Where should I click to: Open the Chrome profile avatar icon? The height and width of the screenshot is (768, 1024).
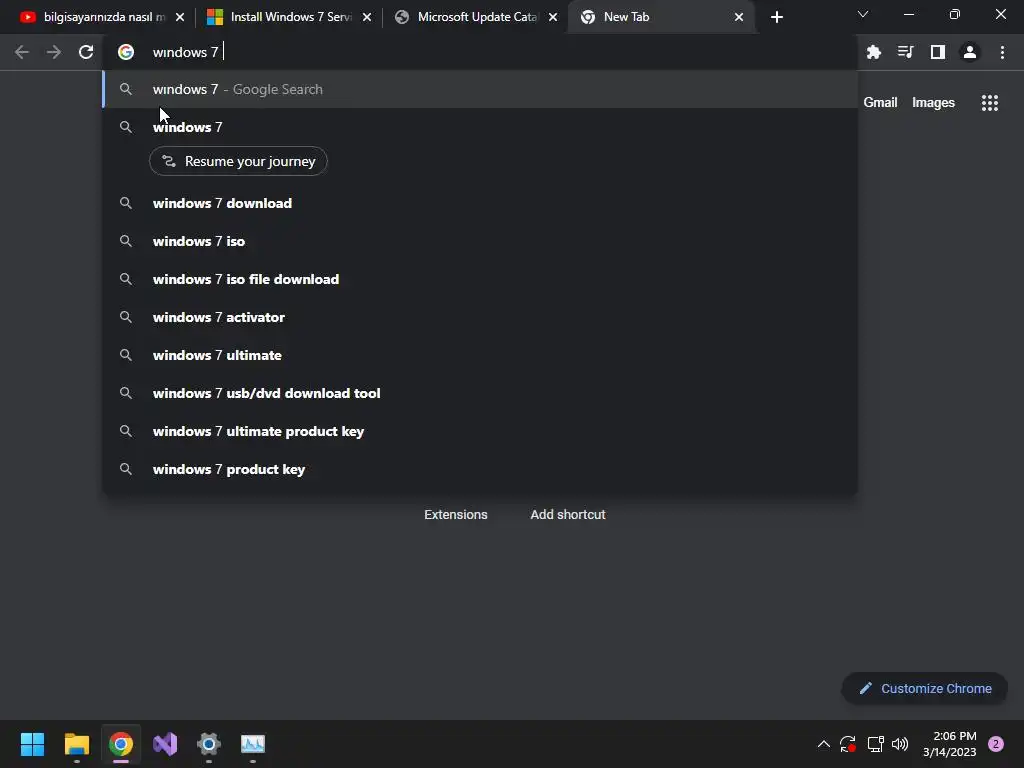pyautogui.click(x=970, y=52)
